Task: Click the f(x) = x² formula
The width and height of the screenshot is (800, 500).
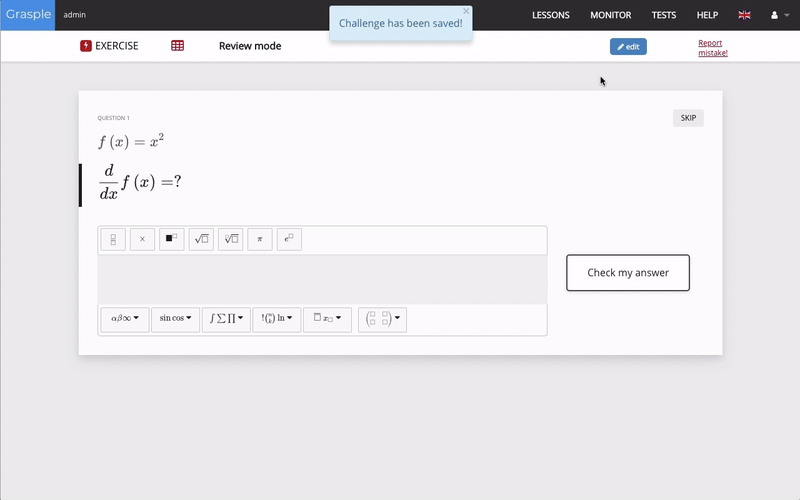Action: pos(131,141)
